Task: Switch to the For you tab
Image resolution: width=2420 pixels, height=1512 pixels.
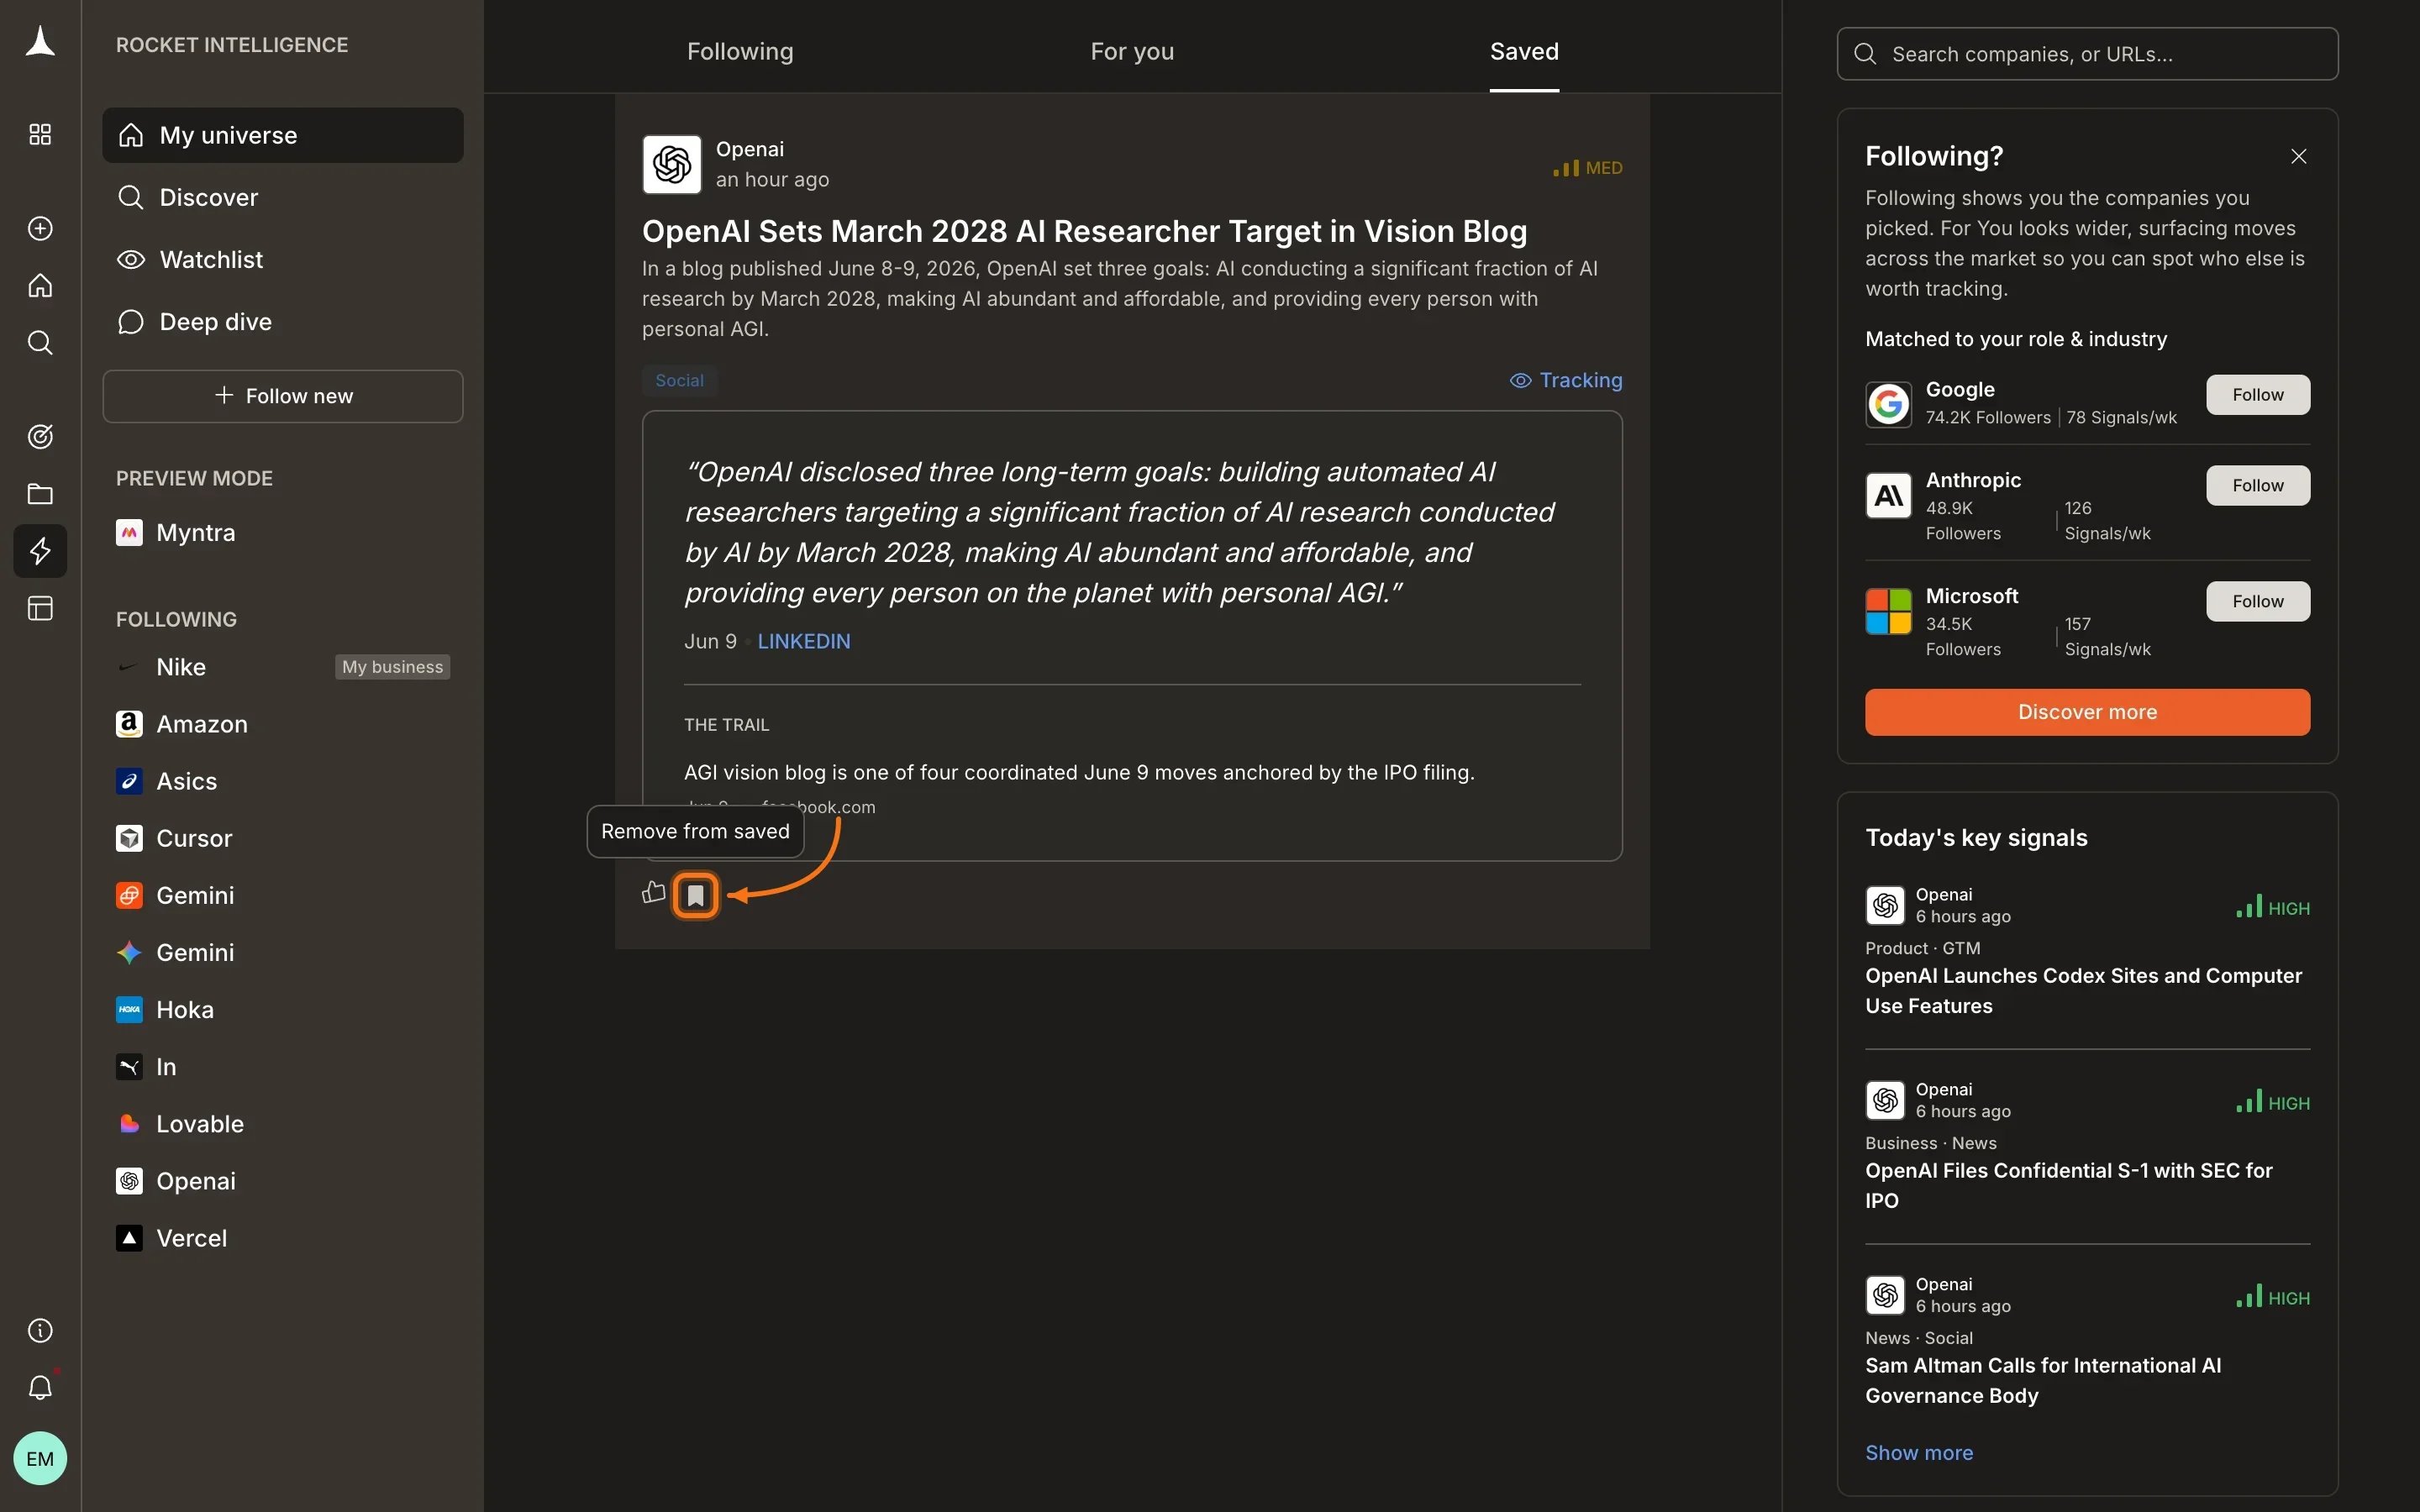Action: 1132,51
